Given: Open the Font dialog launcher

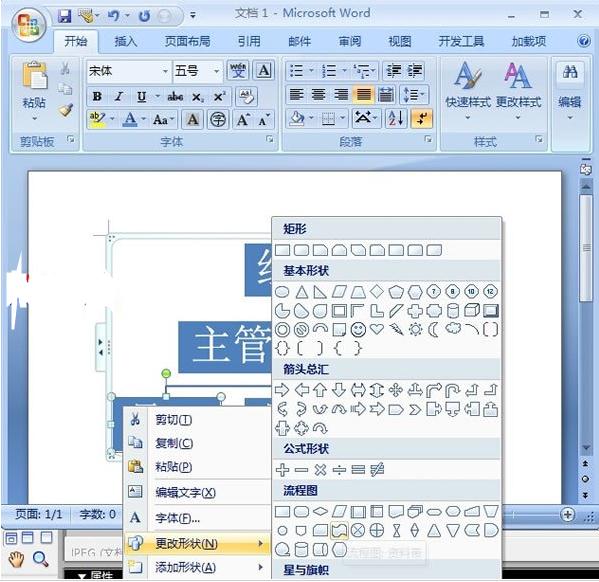Looking at the screenshot, I should [270, 139].
